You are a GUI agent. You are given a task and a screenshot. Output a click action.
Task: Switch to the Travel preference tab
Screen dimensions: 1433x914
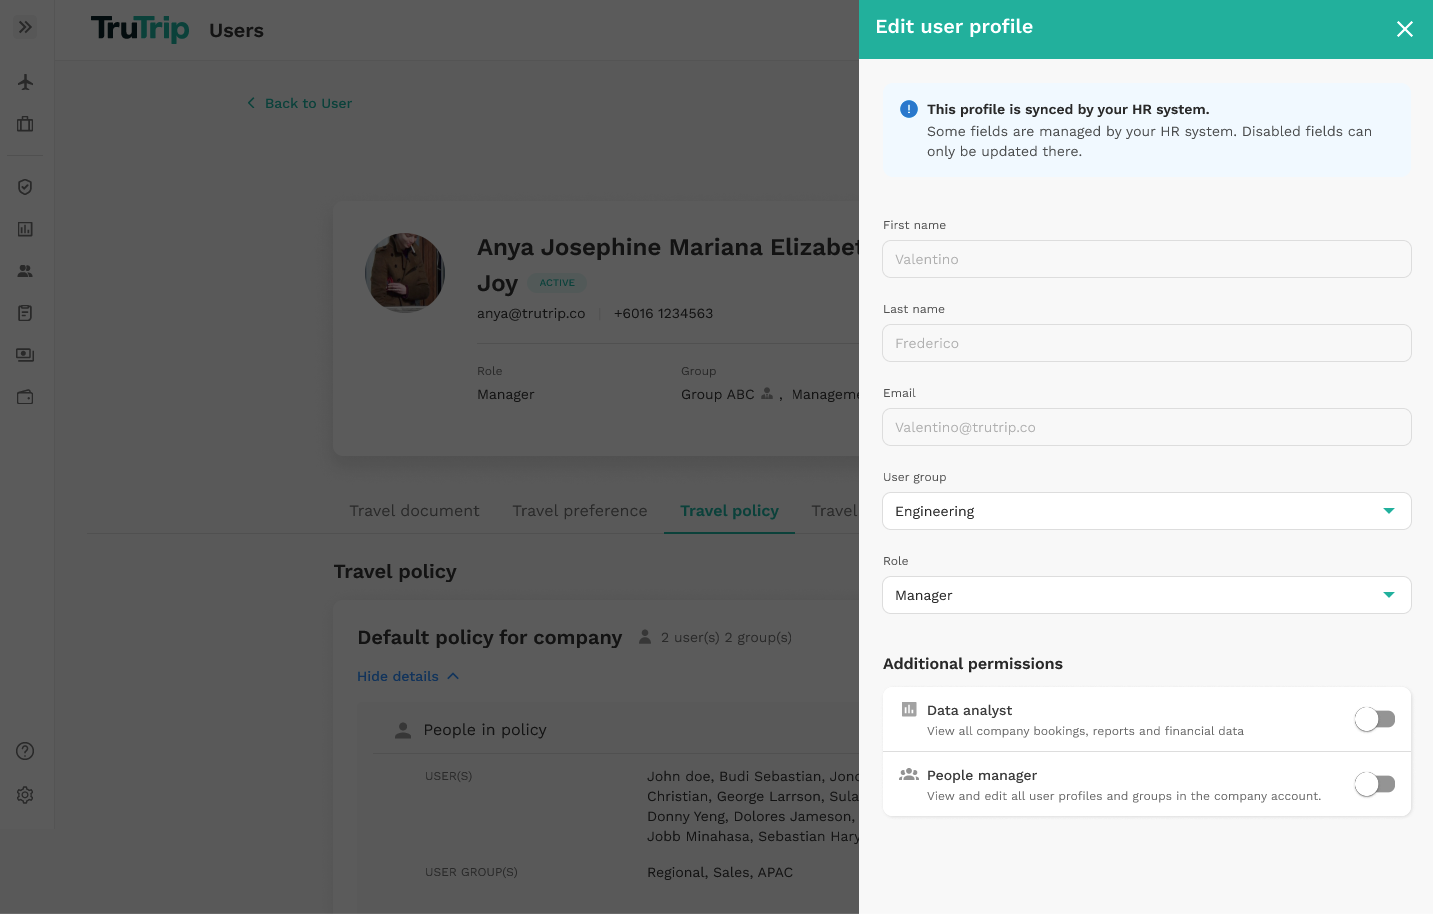pyautogui.click(x=580, y=511)
